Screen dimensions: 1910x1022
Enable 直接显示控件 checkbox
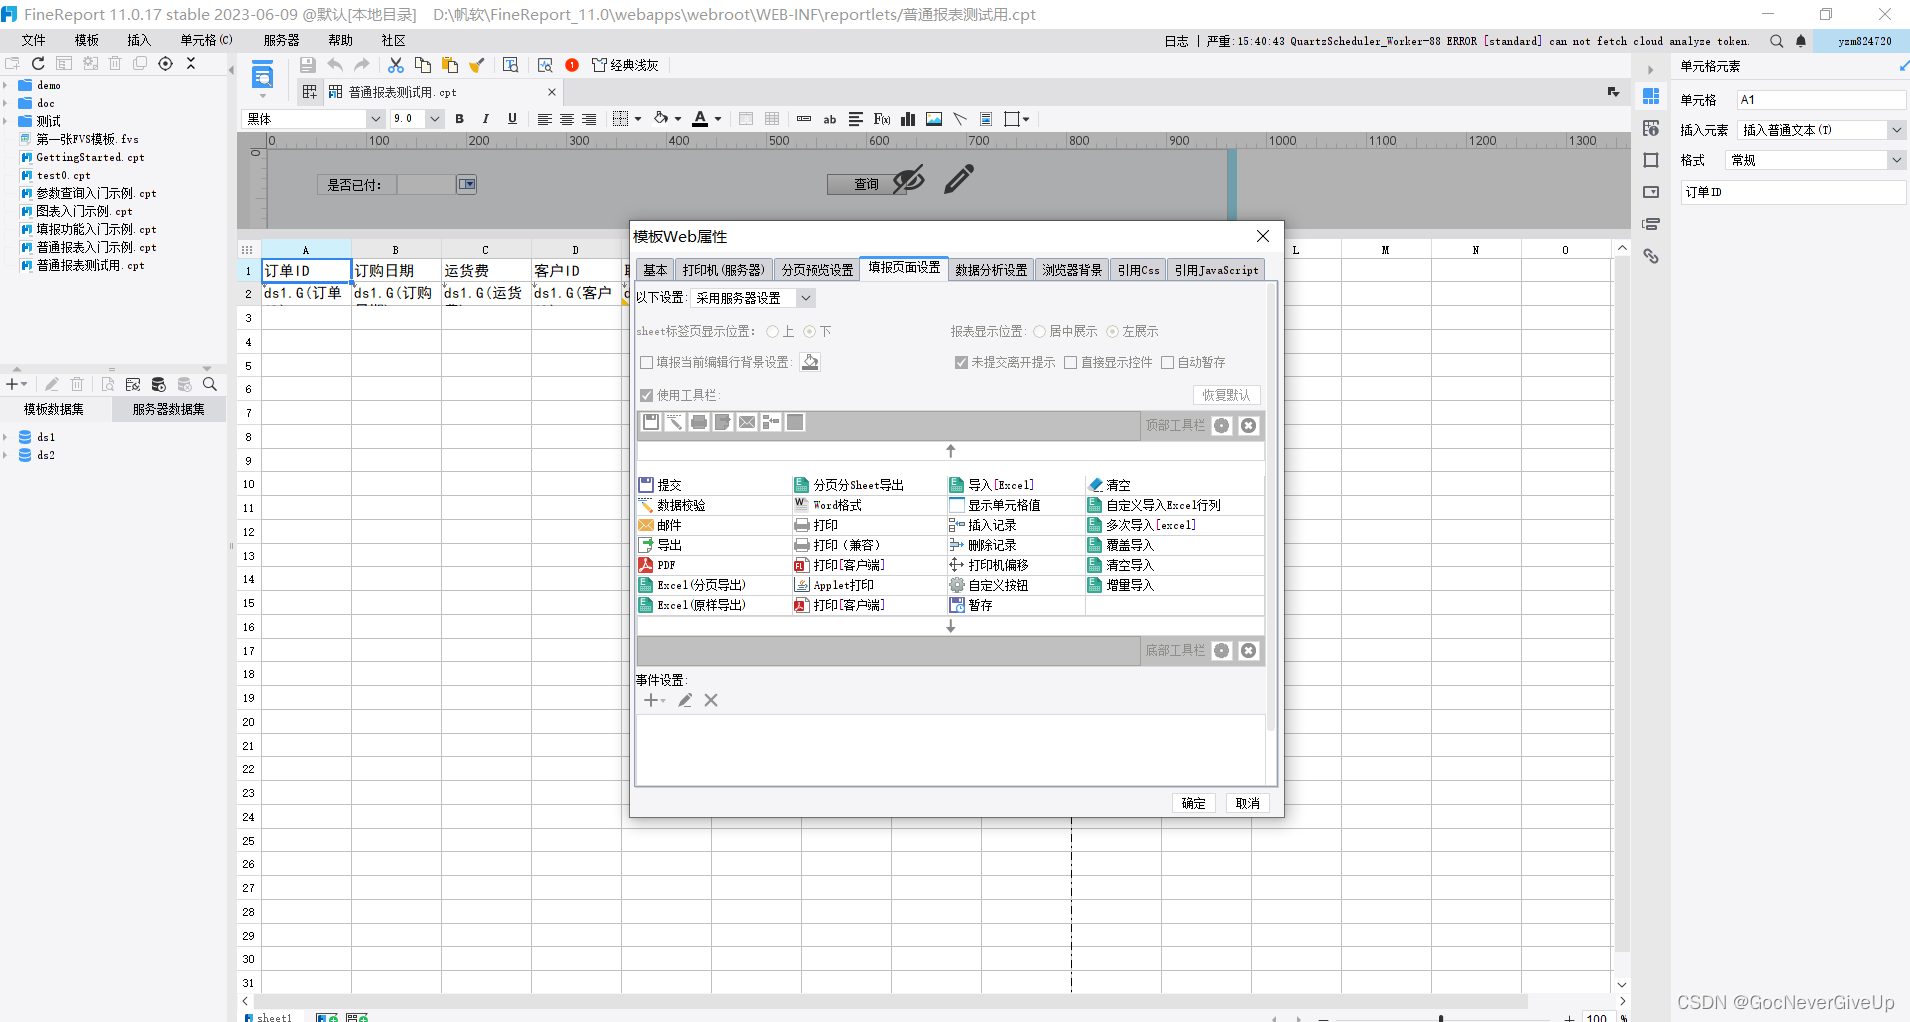coord(1071,362)
